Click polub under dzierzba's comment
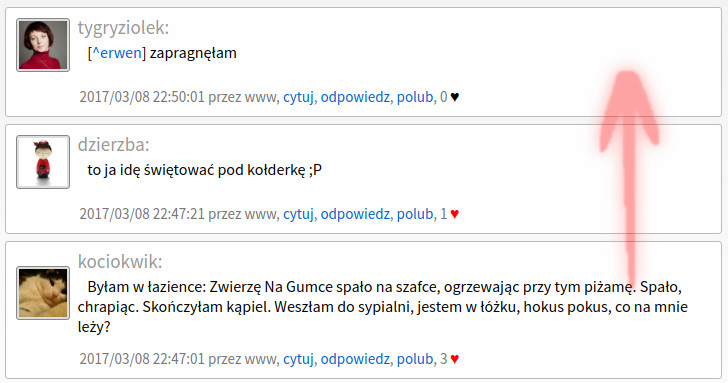This screenshot has width=728, height=383. tap(415, 214)
